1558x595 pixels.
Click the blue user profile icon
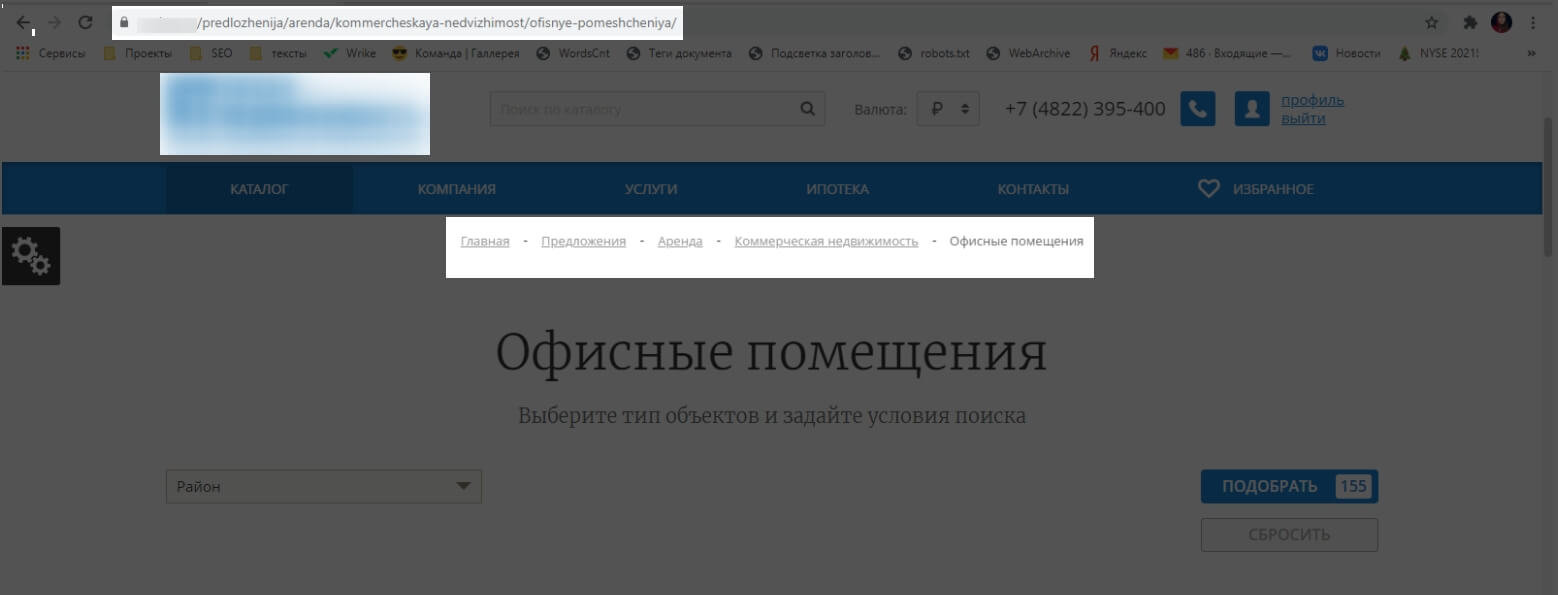coord(1252,109)
